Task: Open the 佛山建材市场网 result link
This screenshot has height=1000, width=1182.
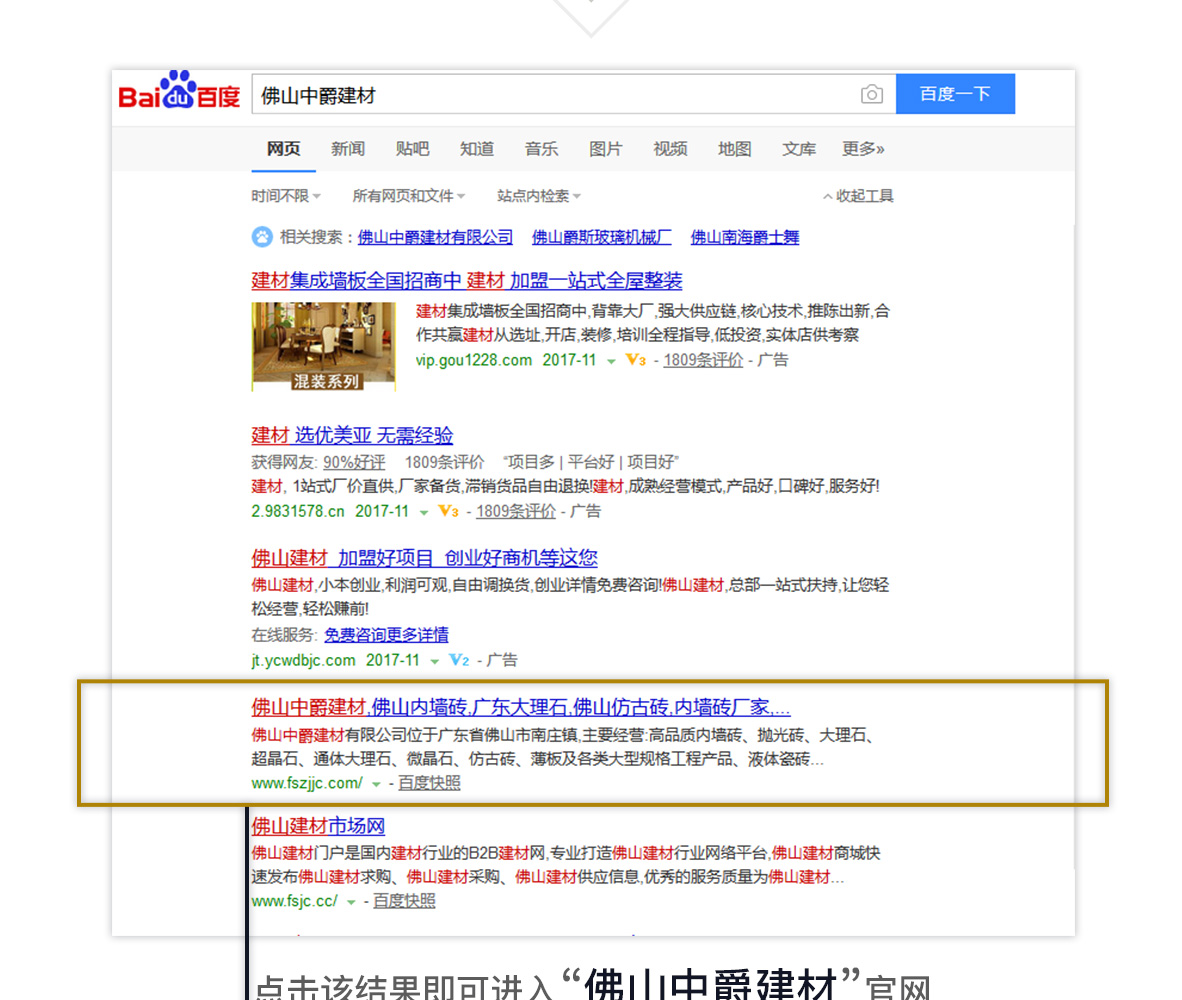Action: [318, 826]
